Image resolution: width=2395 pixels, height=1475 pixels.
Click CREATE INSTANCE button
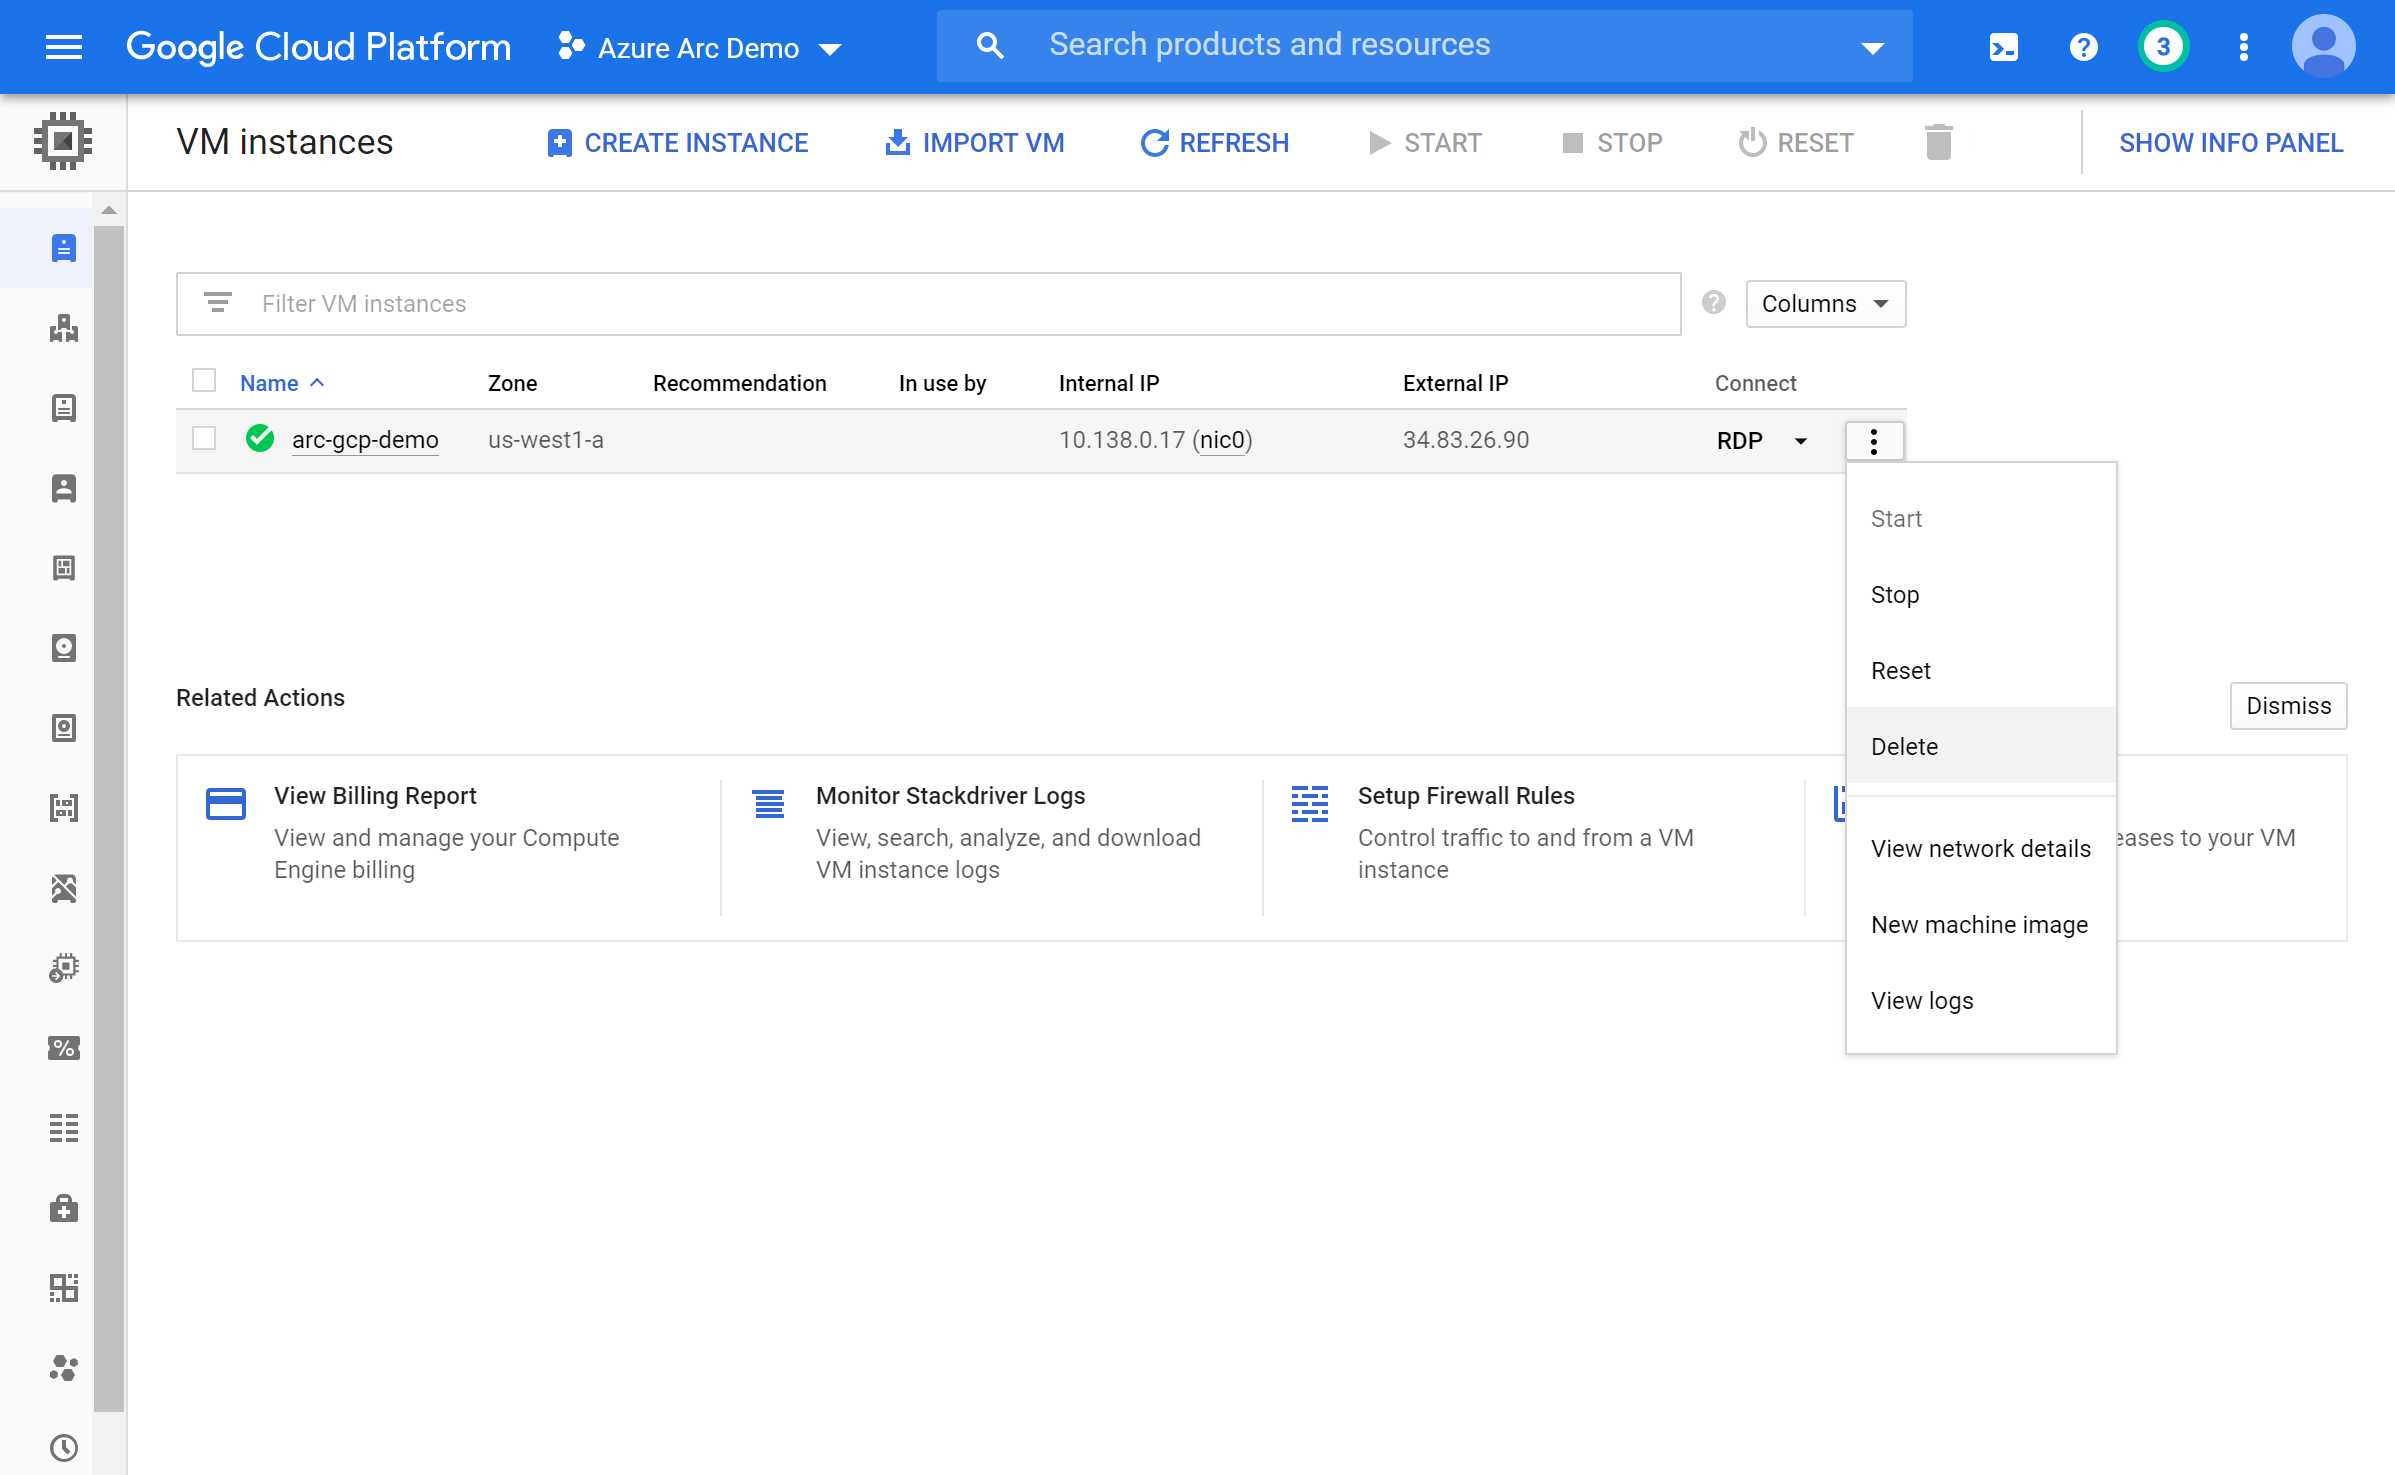point(677,143)
